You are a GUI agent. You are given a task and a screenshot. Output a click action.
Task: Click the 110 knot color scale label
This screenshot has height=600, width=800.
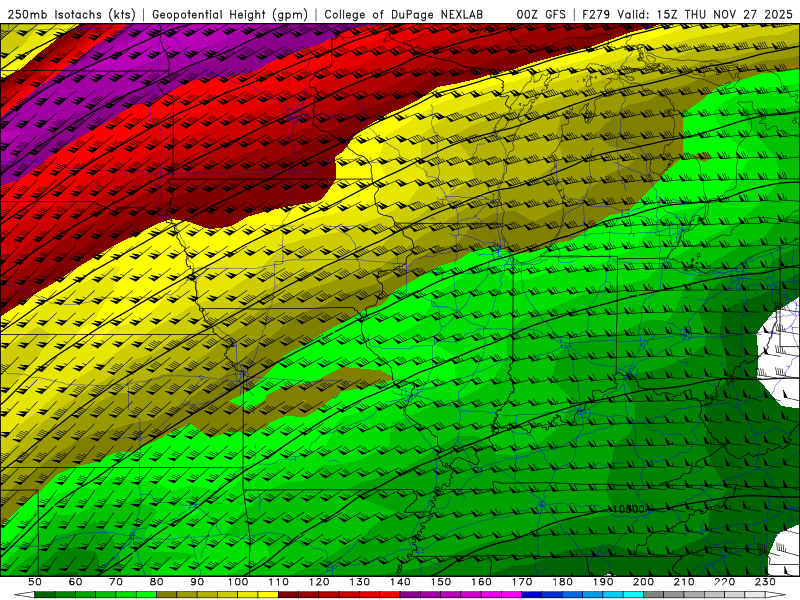(279, 582)
